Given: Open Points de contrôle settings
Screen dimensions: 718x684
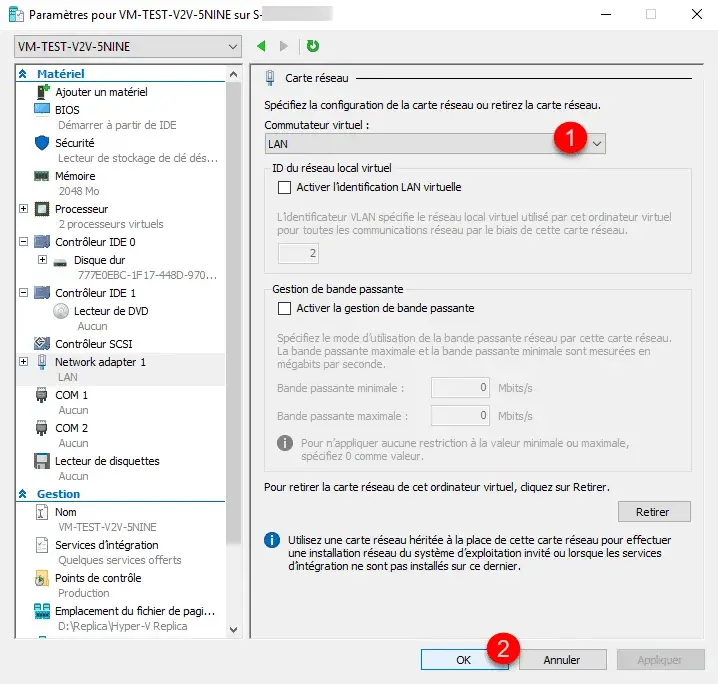Looking at the screenshot, I should click(x=98, y=578).
